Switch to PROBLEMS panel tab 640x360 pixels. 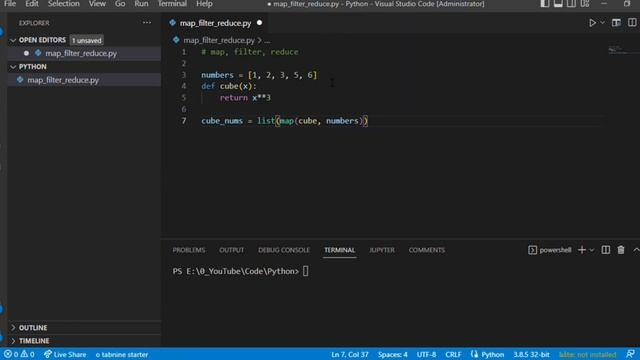pos(189,250)
